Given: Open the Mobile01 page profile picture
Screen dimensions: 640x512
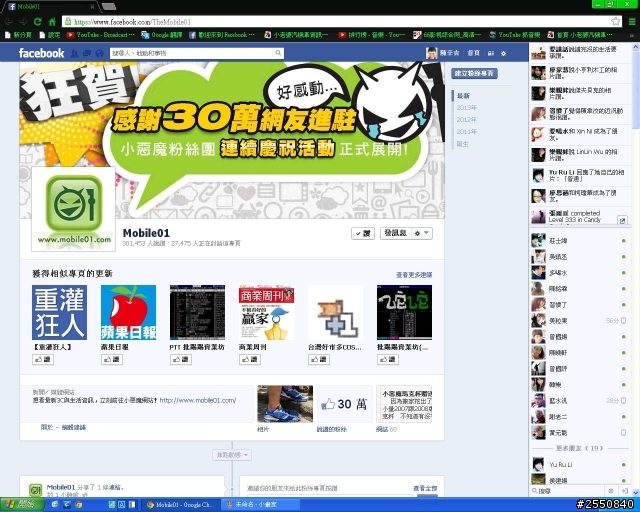Looking at the screenshot, I should pyautogui.click(x=73, y=209).
